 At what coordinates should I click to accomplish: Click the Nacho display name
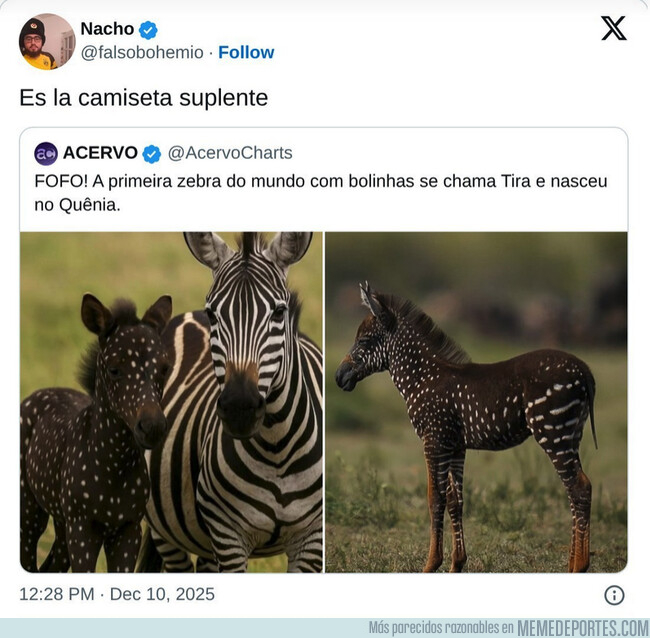point(107,30)
